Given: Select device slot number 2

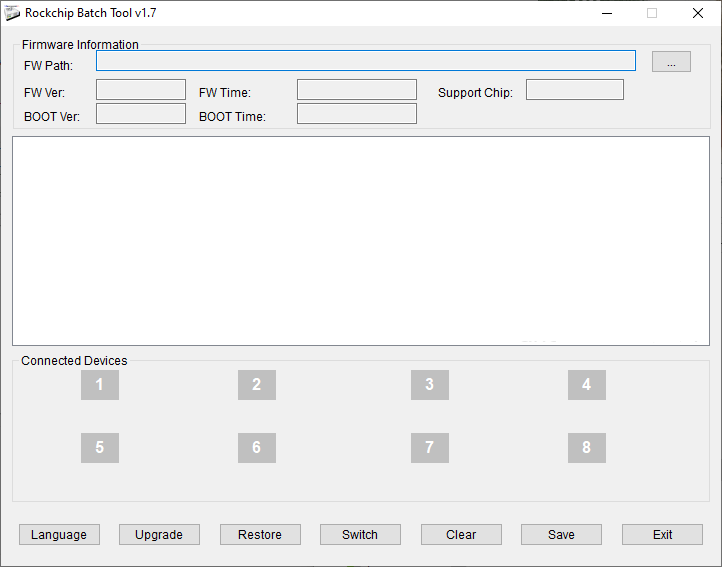Looking at the screenshot, I should pyautogui.click(x=256, y=385).
